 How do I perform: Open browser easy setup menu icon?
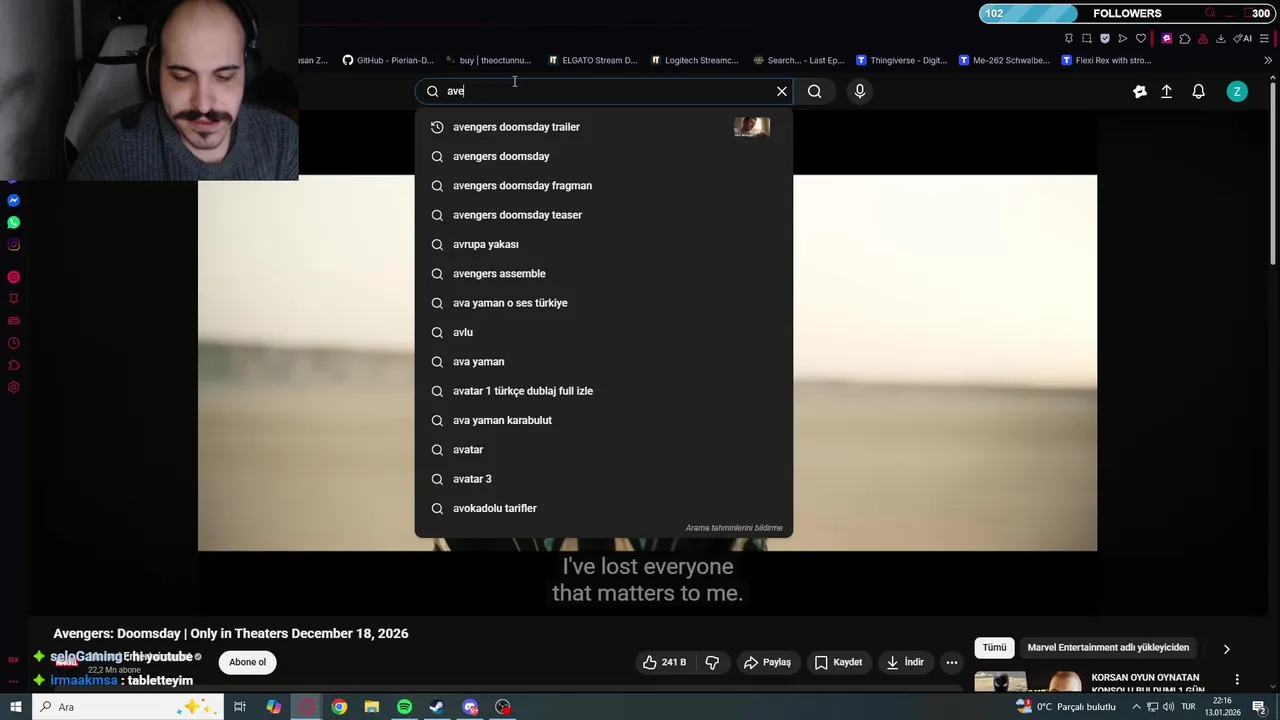(1265, 38)
